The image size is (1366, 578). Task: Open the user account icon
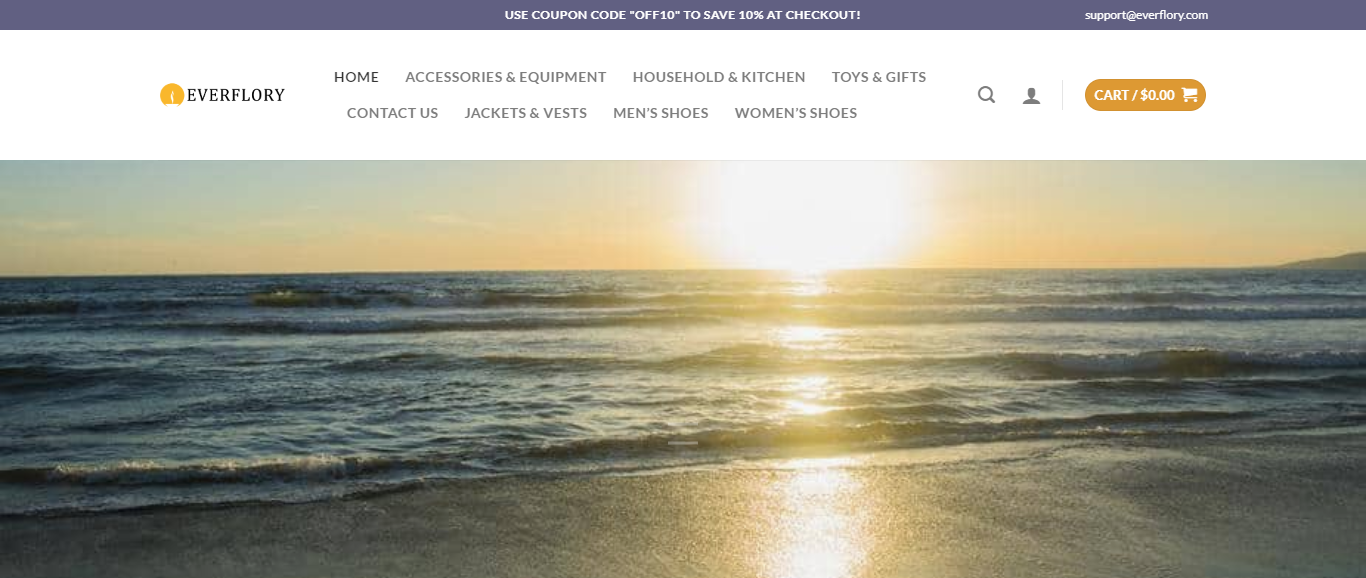1031,96
